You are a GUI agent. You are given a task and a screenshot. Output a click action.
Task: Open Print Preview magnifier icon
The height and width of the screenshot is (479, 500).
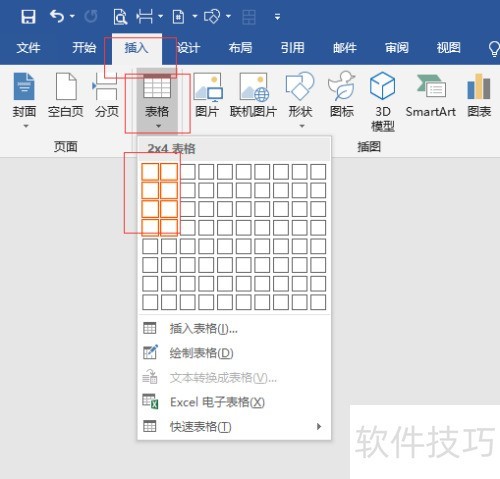pyautogui.click(x=120, y=17)
